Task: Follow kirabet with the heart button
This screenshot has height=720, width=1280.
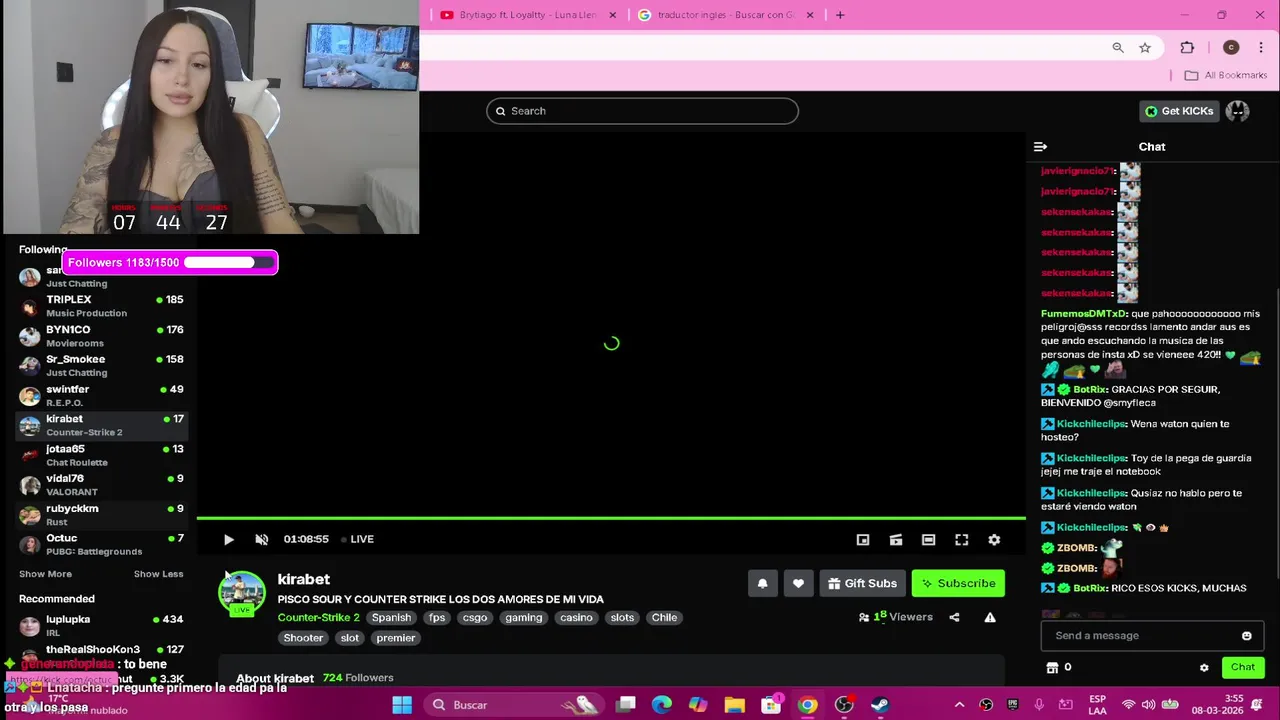Action: click(798, 583)
